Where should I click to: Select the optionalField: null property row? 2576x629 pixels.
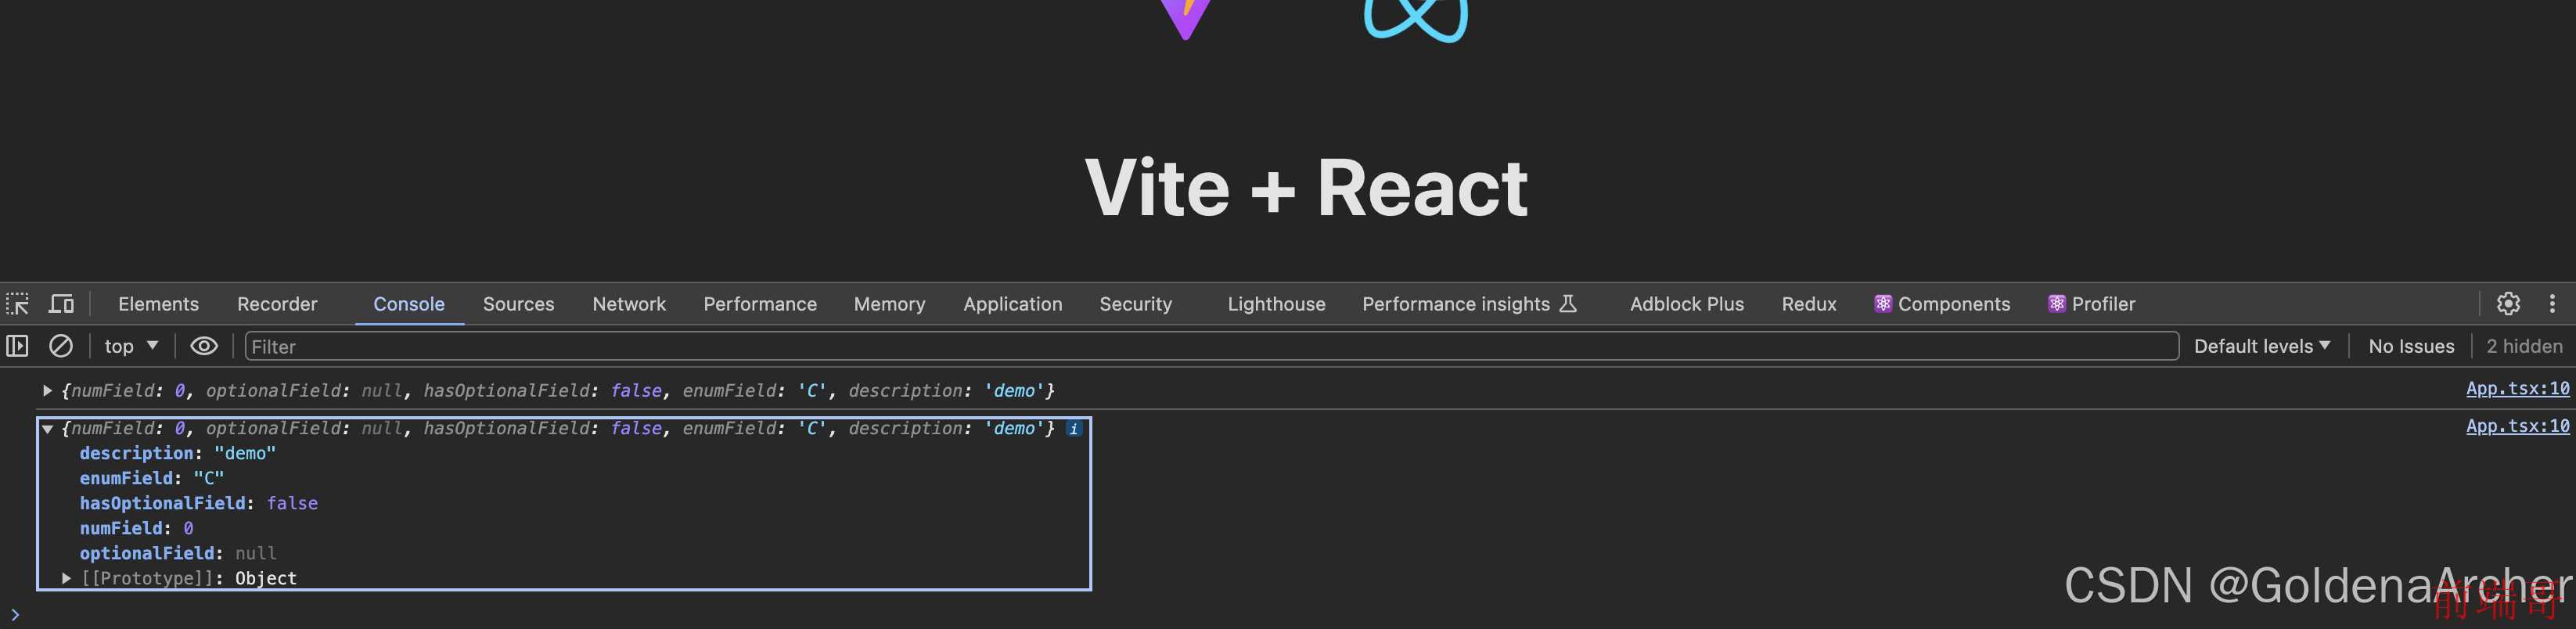pos(178,553)
